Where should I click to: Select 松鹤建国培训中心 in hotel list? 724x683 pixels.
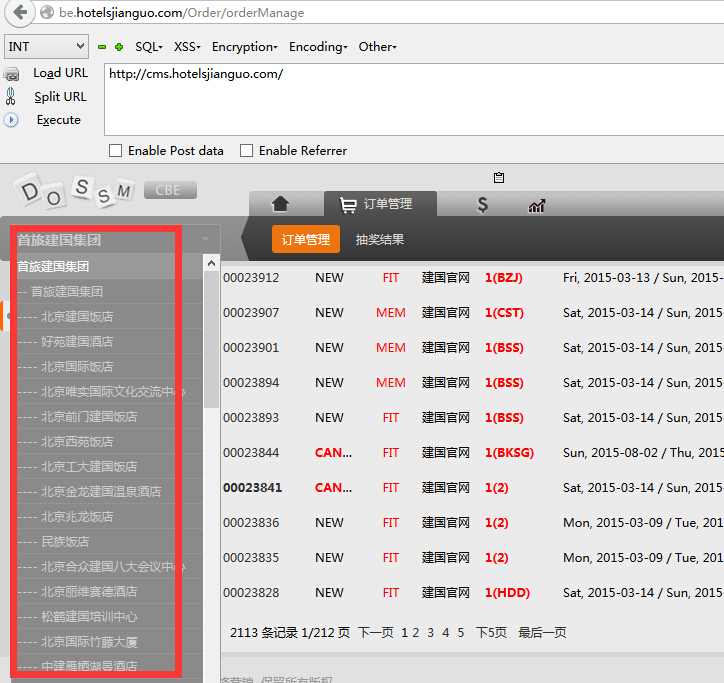(x=89, y=617)
